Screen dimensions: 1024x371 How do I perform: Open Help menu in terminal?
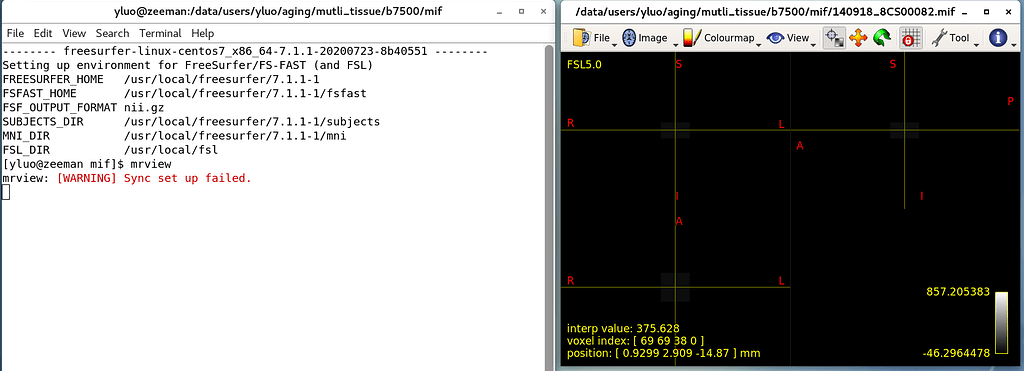pyautogui.click(x=202, y=33)
